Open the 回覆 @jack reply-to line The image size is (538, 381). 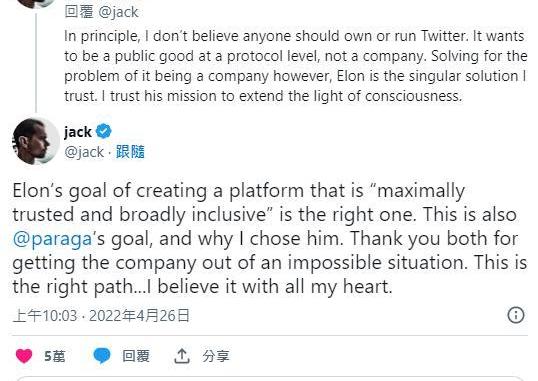point(101,12)
